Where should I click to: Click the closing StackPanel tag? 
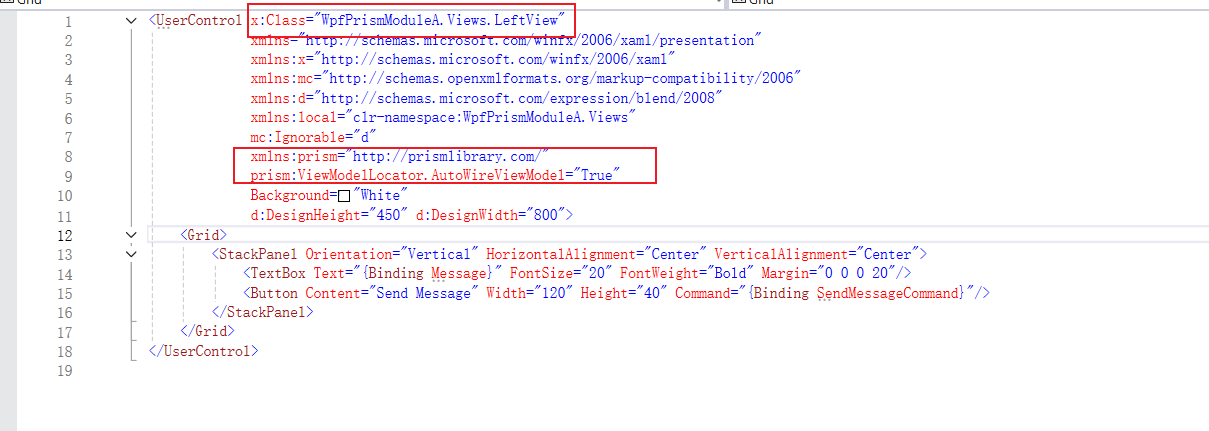[263, 312]
